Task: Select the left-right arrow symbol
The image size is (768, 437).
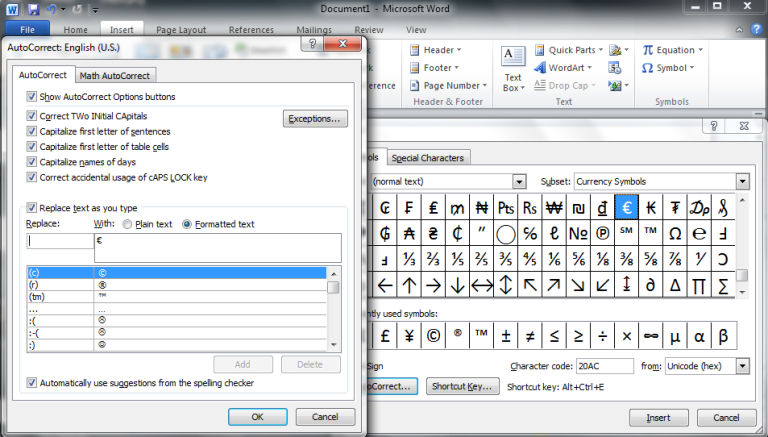Action: (x=481, y=285)
